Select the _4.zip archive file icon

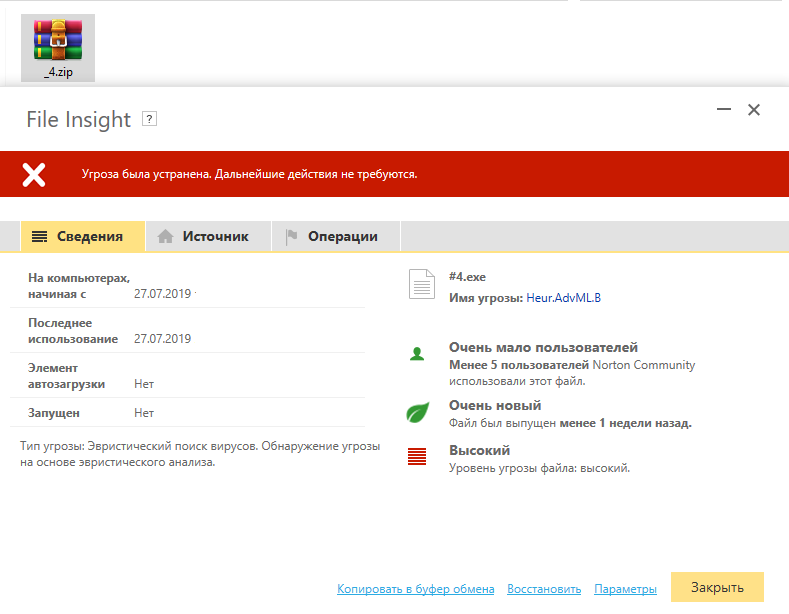tap(58, 48)
